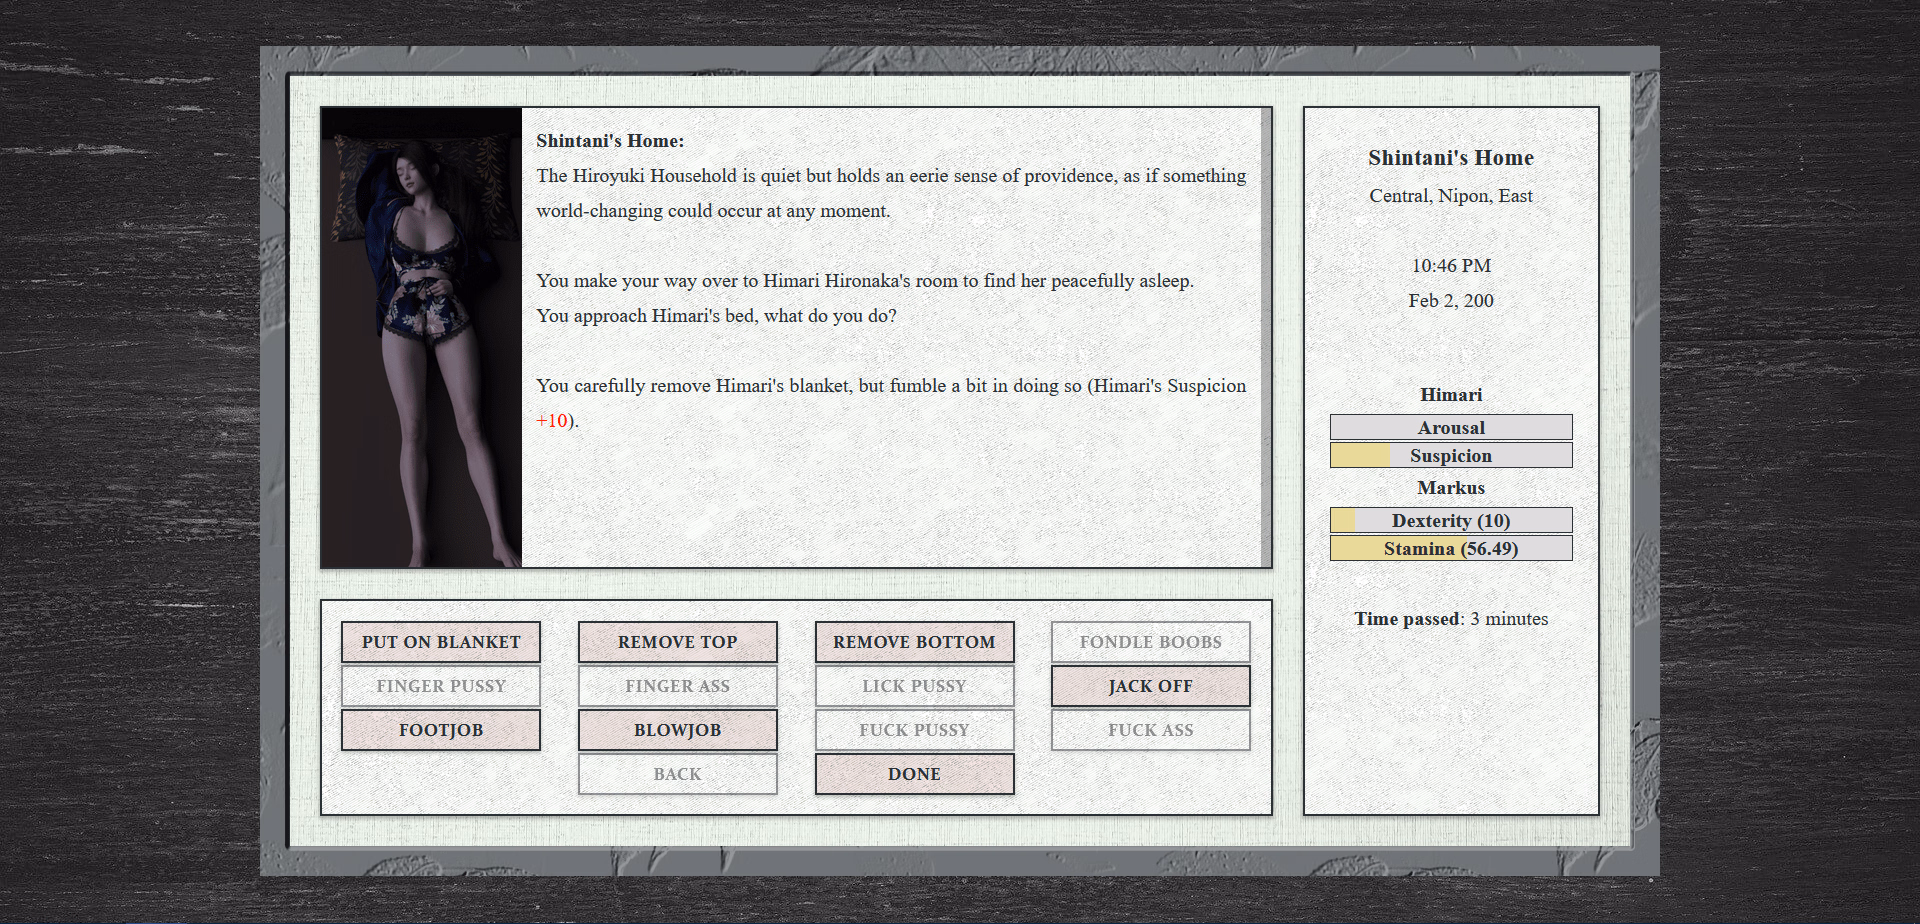Image resolution: width=1920 pixels, height=924 pixels.
Task: Click the FUCK PUSSY option
Action: tap(914, 730)
